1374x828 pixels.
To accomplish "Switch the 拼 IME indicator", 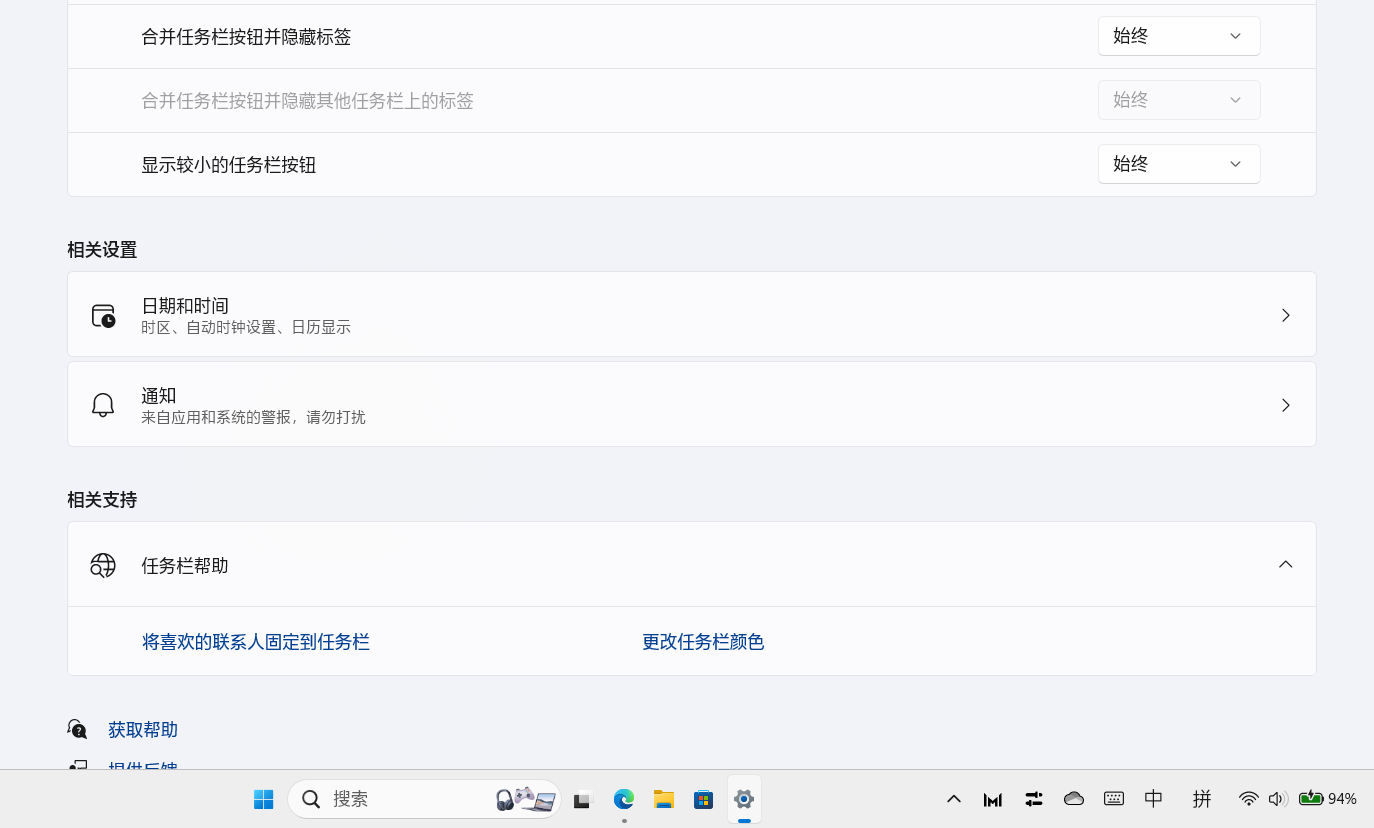I will (x=1202, y=799).
